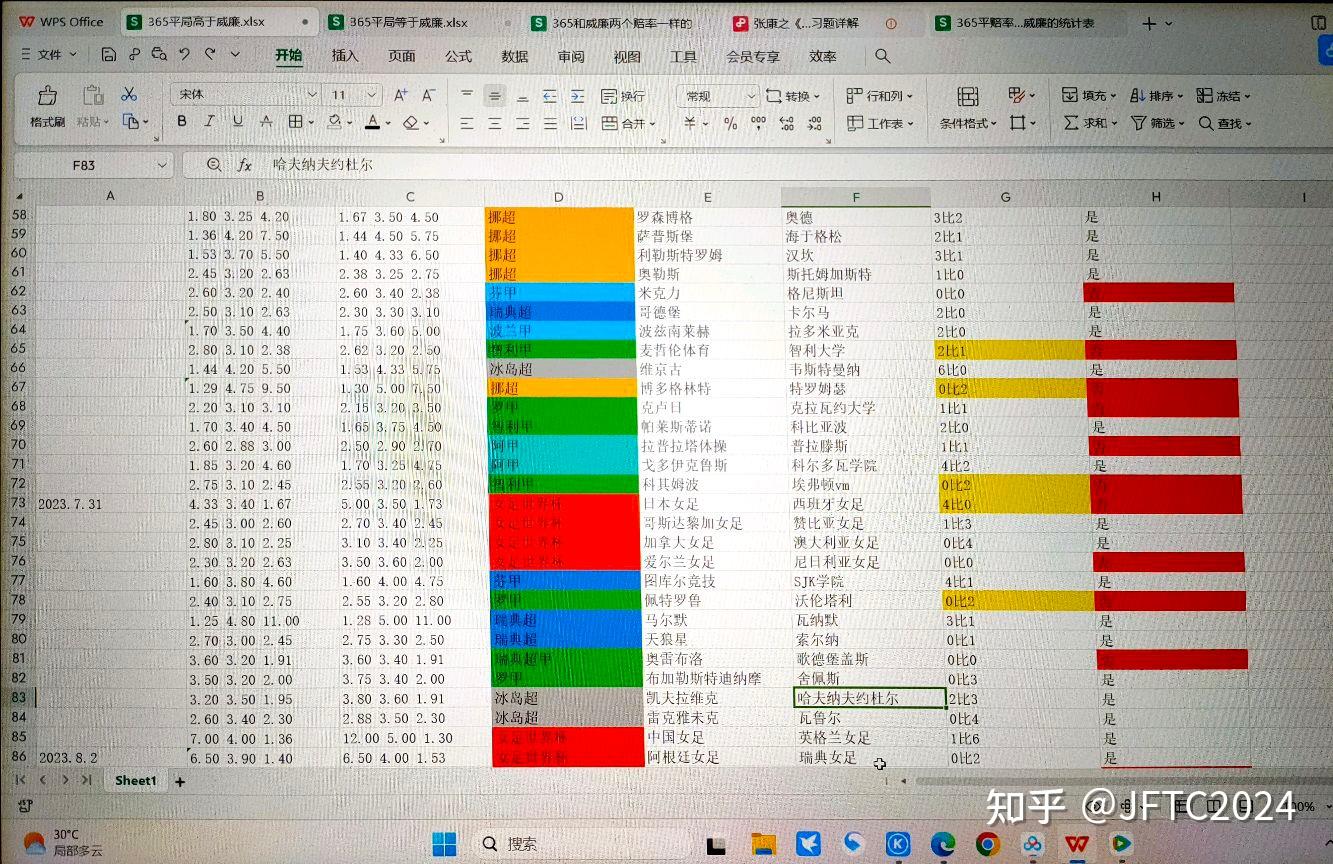Toggle middle vertical alignment
1333x864 pixels.
494,96
